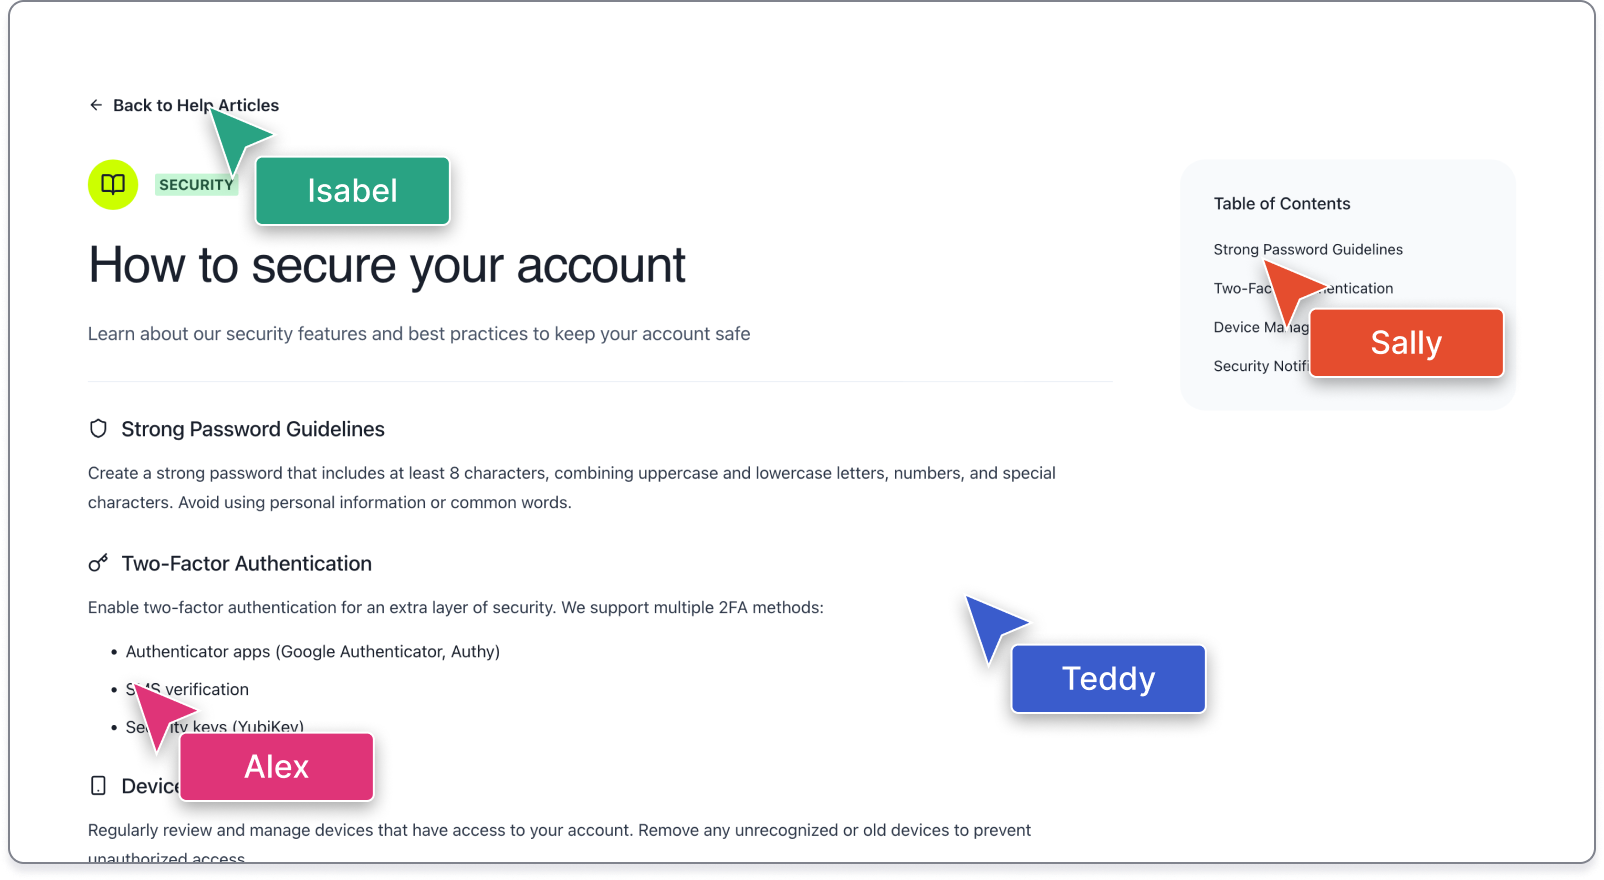Click the "How to secure your account" title

pos(387,266)
